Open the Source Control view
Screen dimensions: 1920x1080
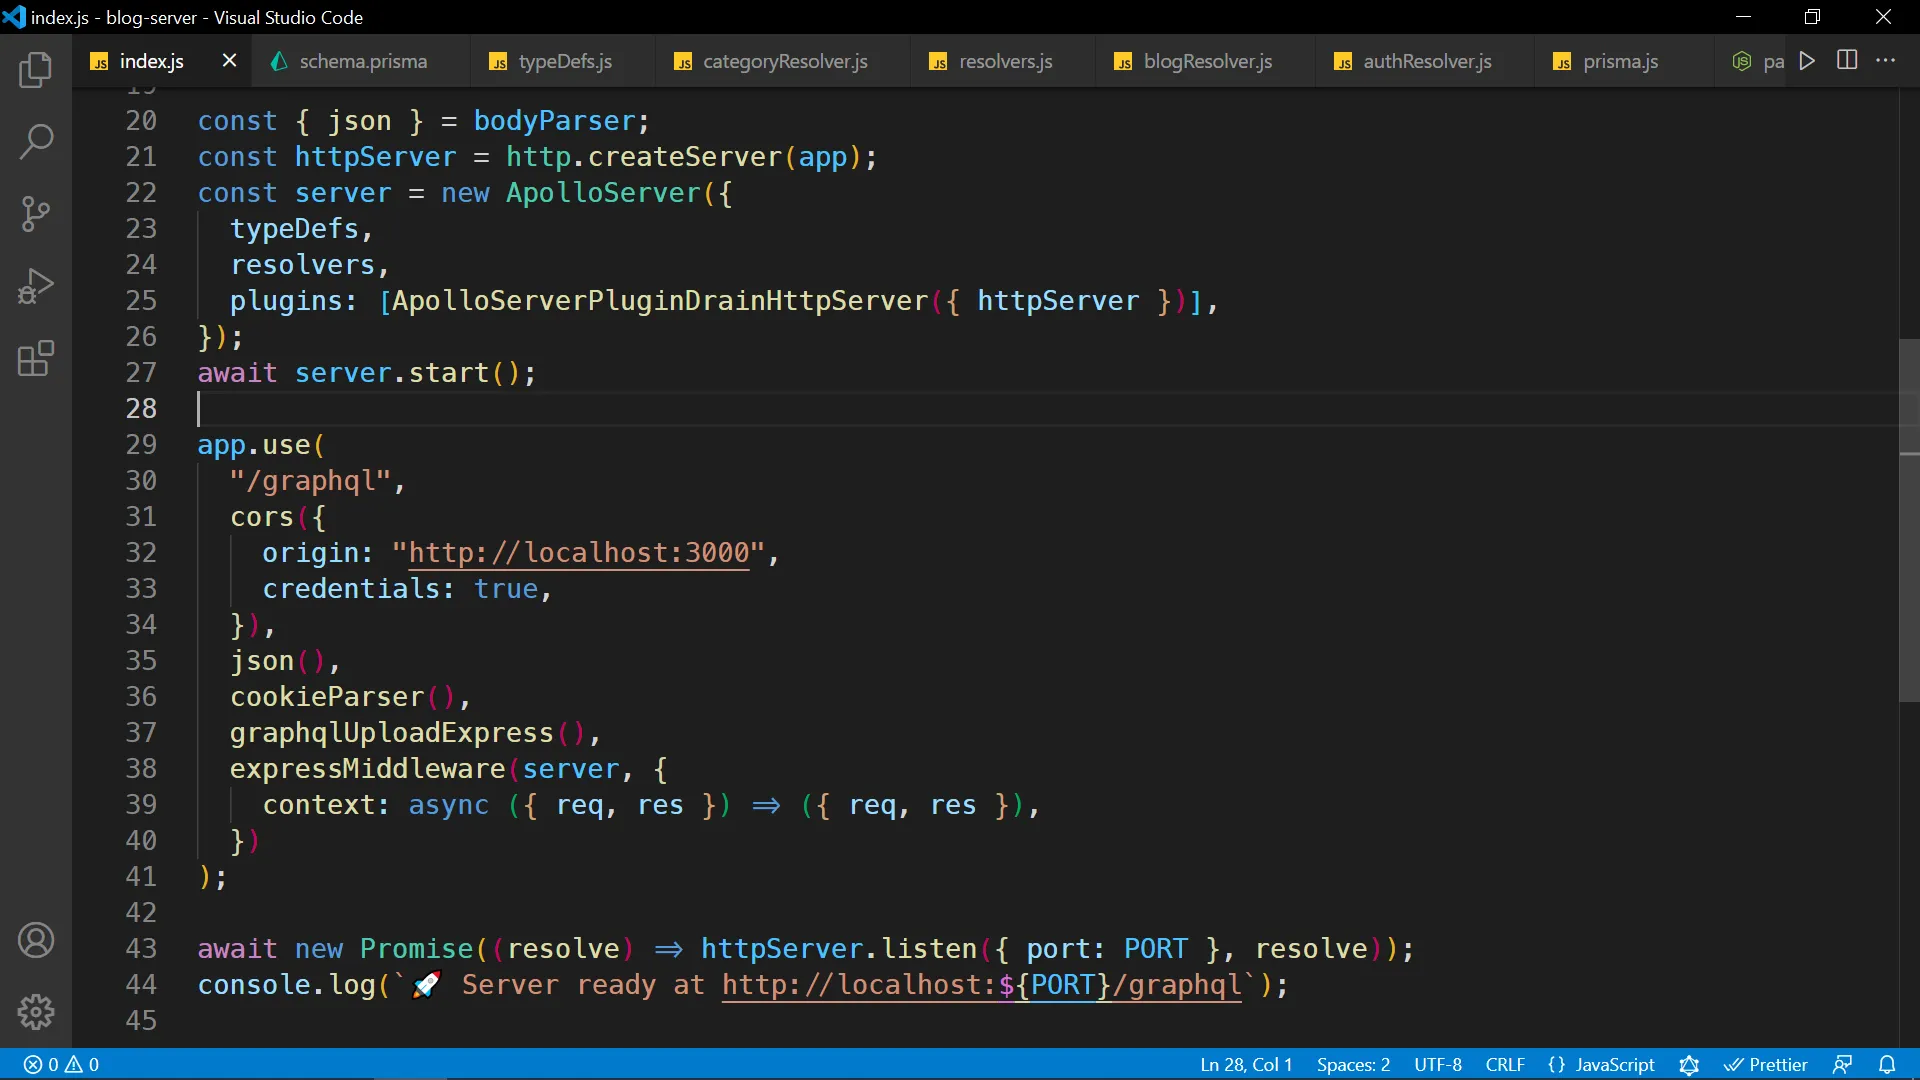[x=36, y=214]
